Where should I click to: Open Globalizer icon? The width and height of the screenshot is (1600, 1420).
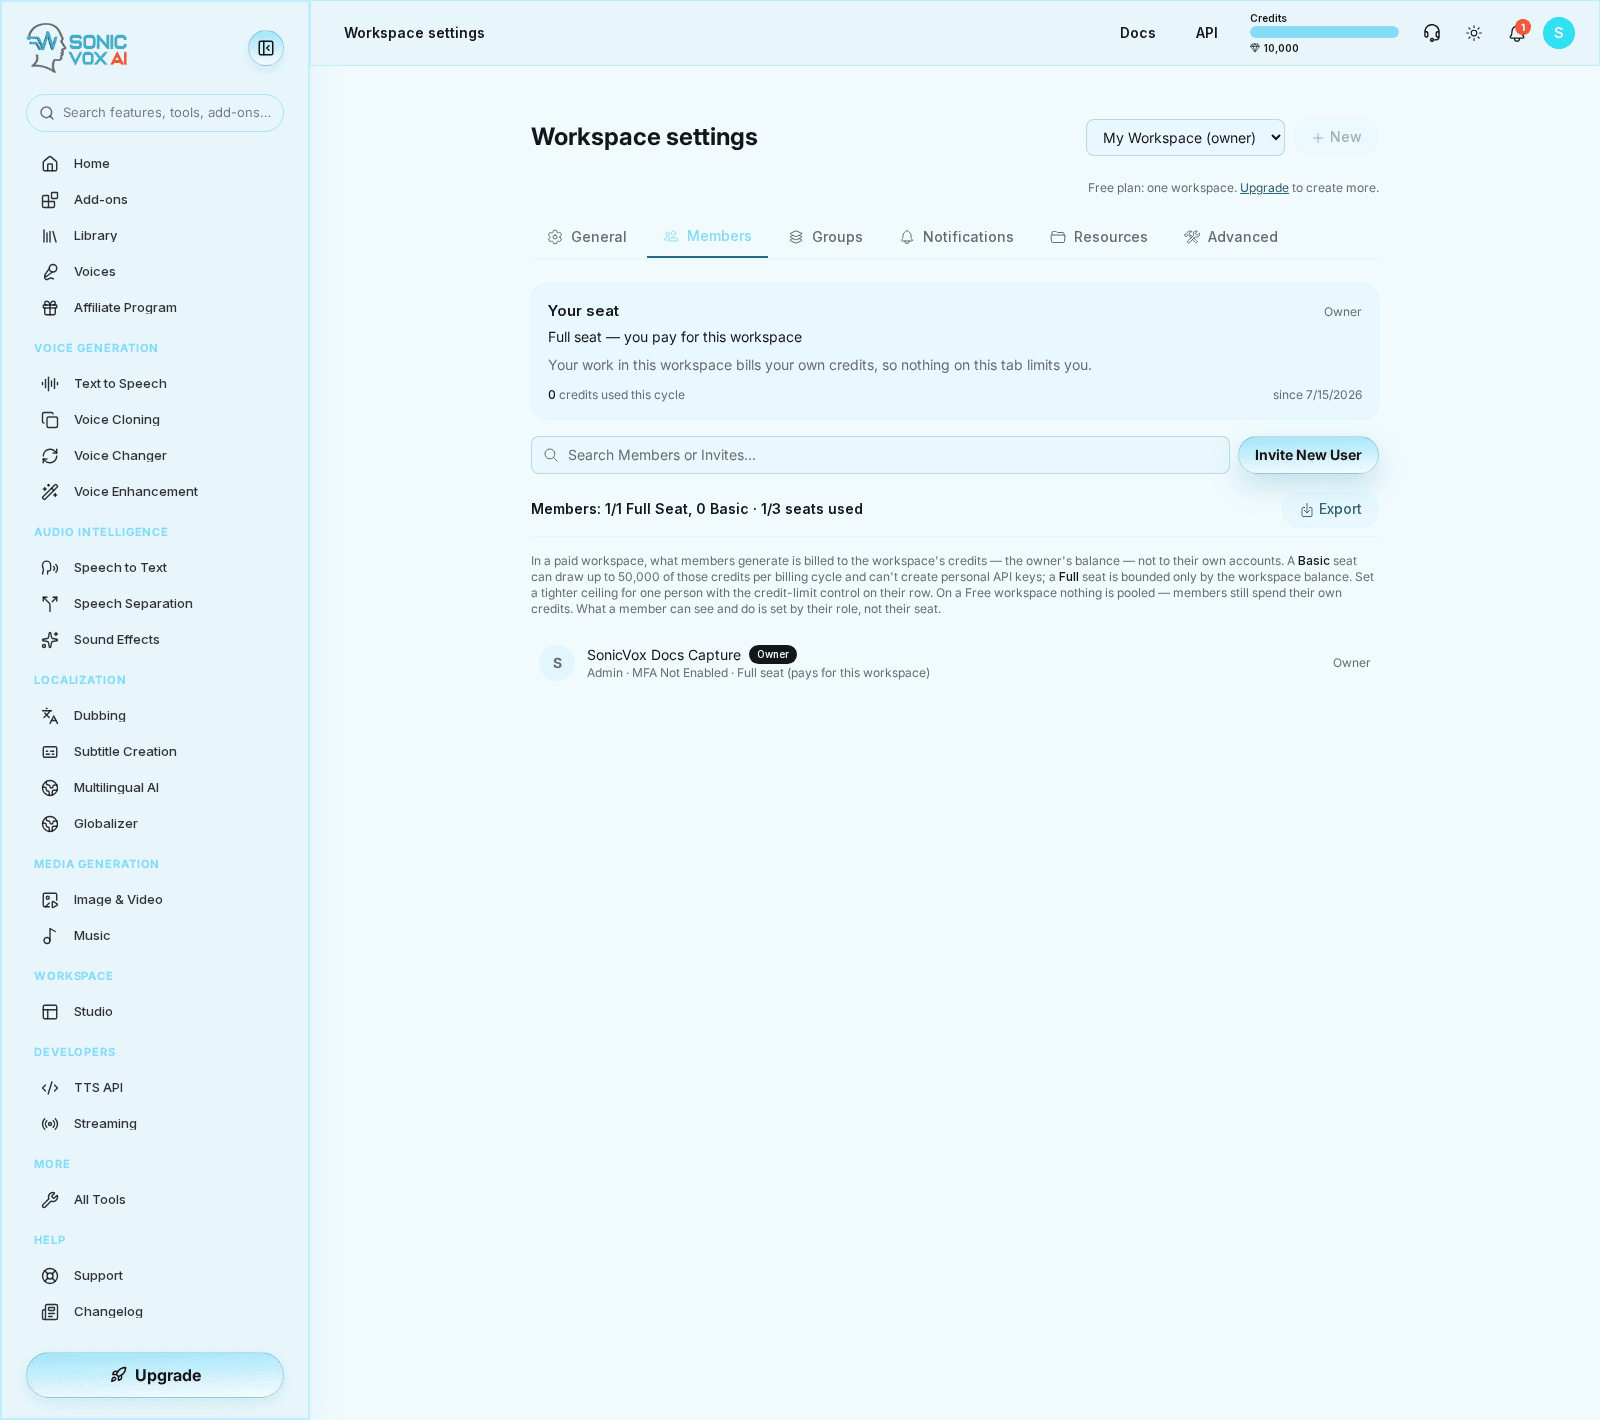click(50, 824)
